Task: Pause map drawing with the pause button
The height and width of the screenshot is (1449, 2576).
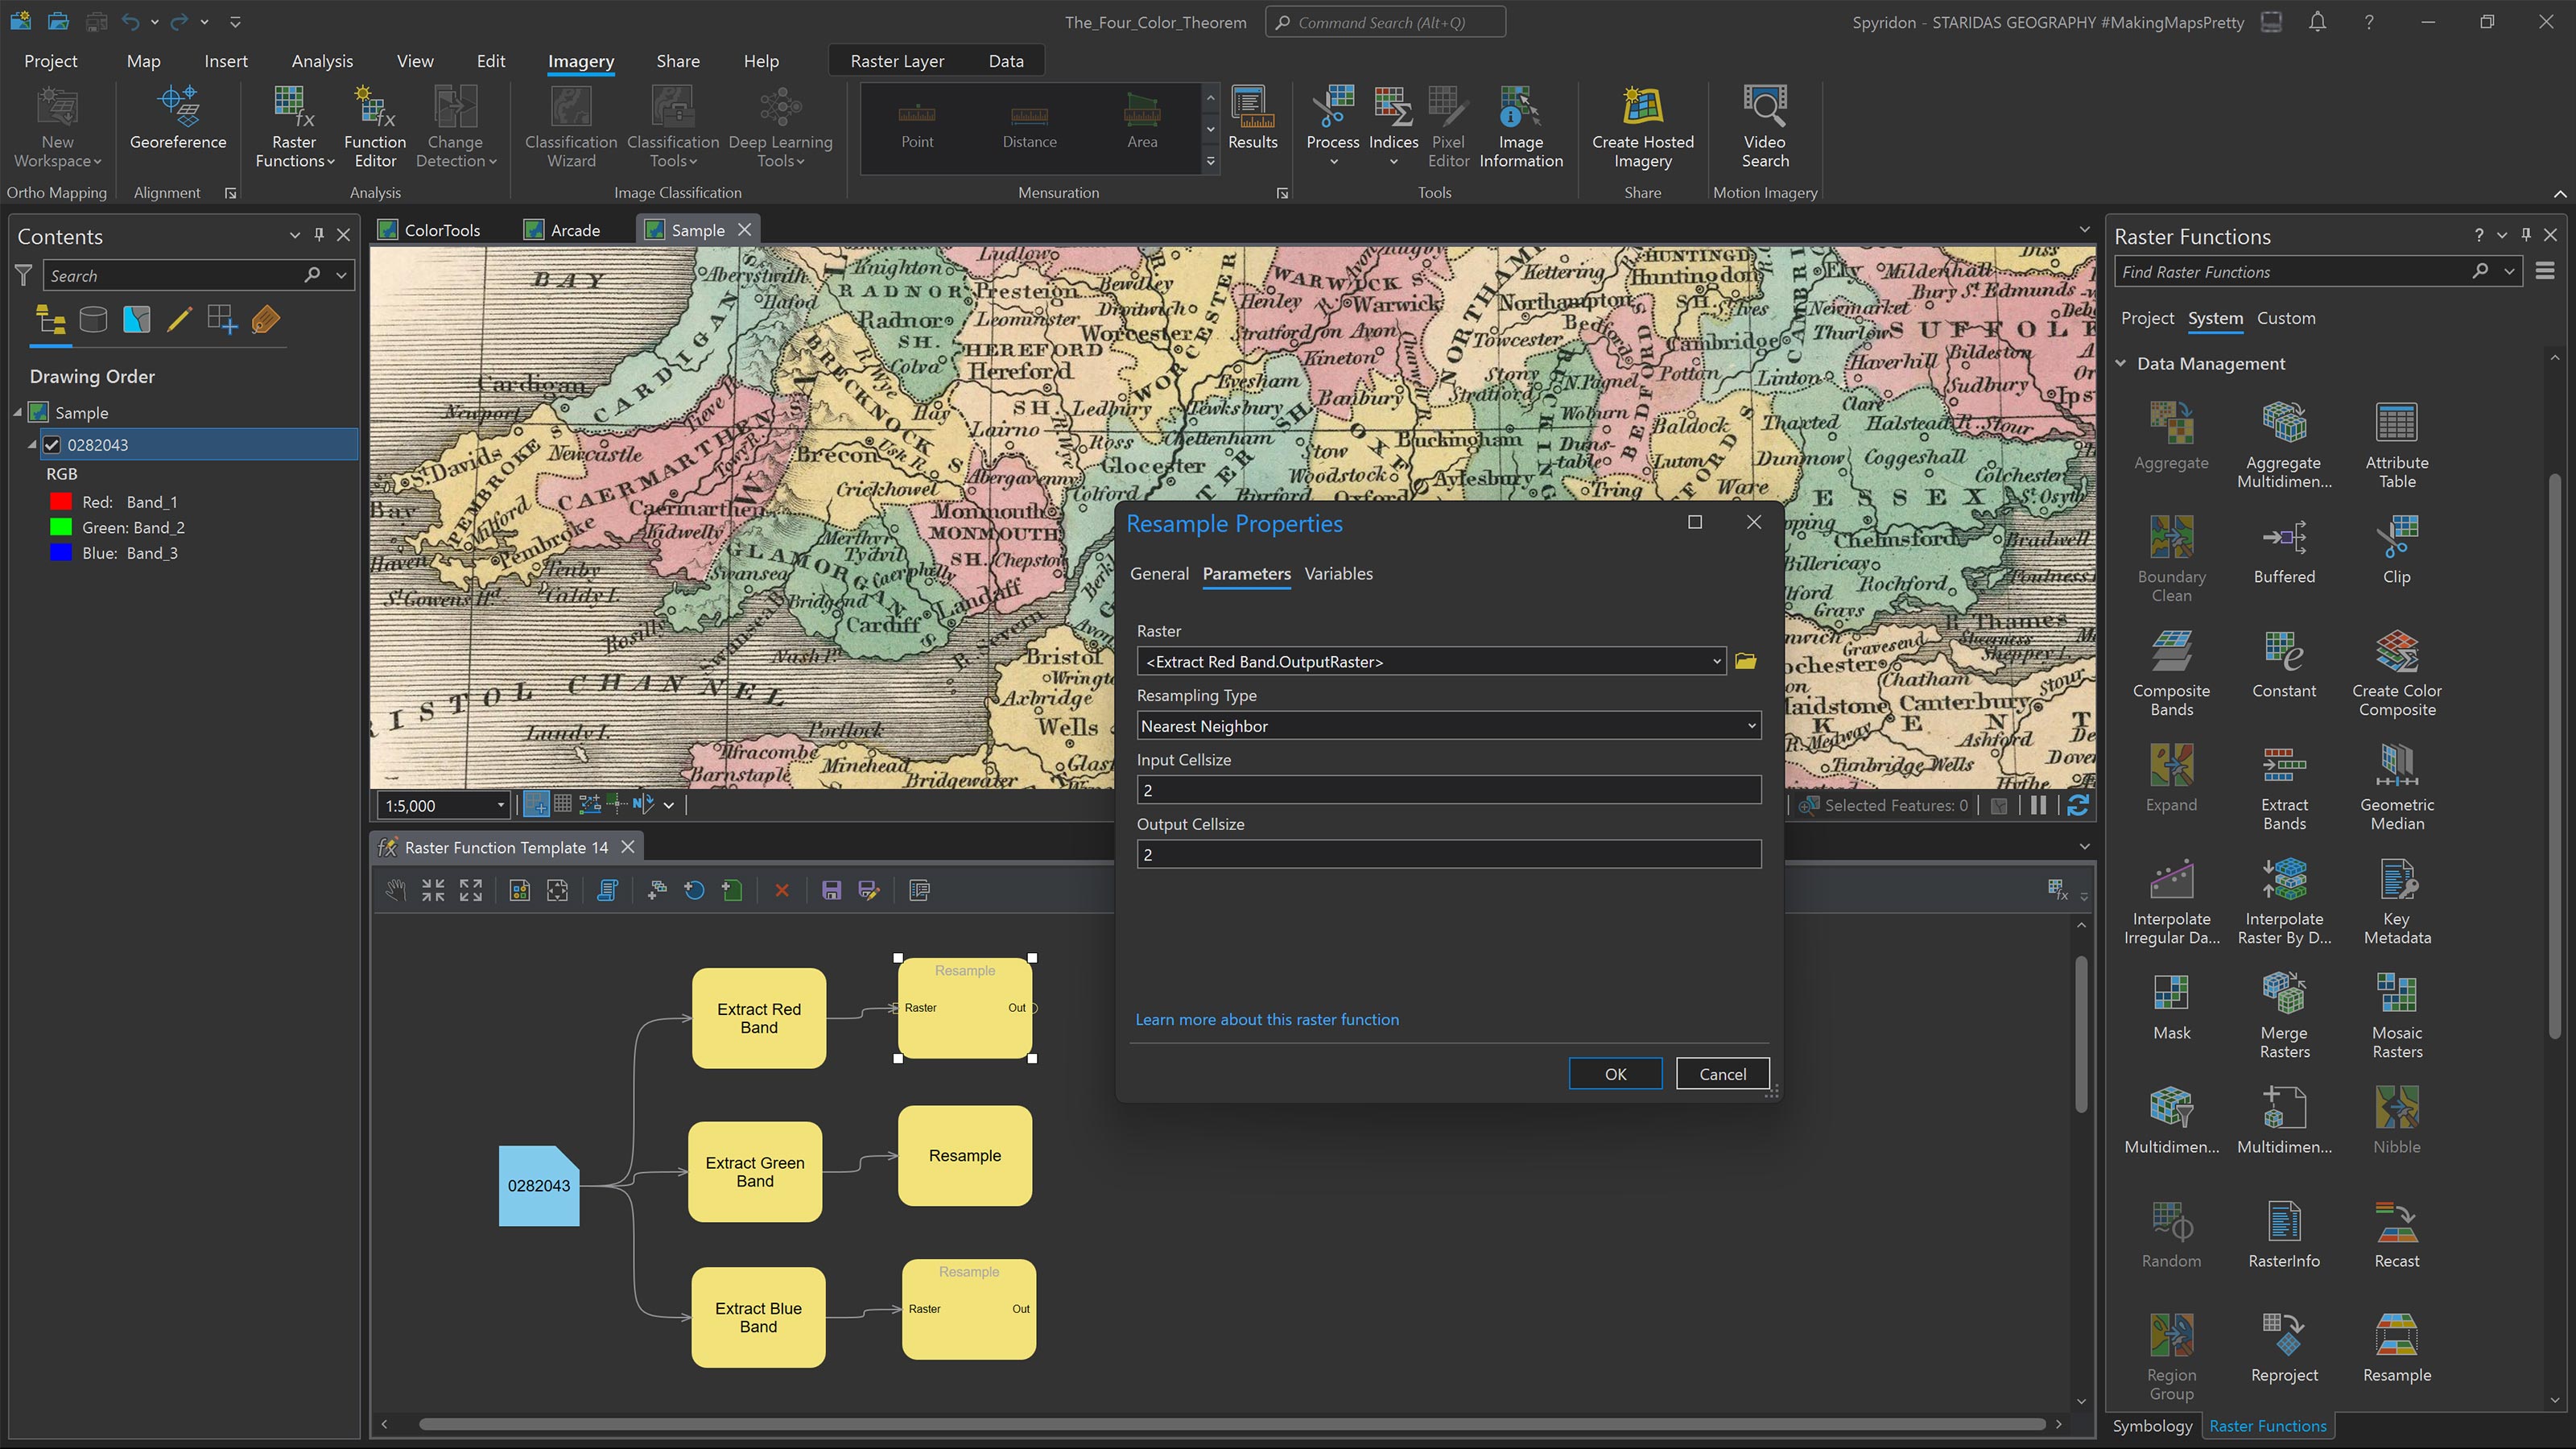Action: click(2037, 805)
